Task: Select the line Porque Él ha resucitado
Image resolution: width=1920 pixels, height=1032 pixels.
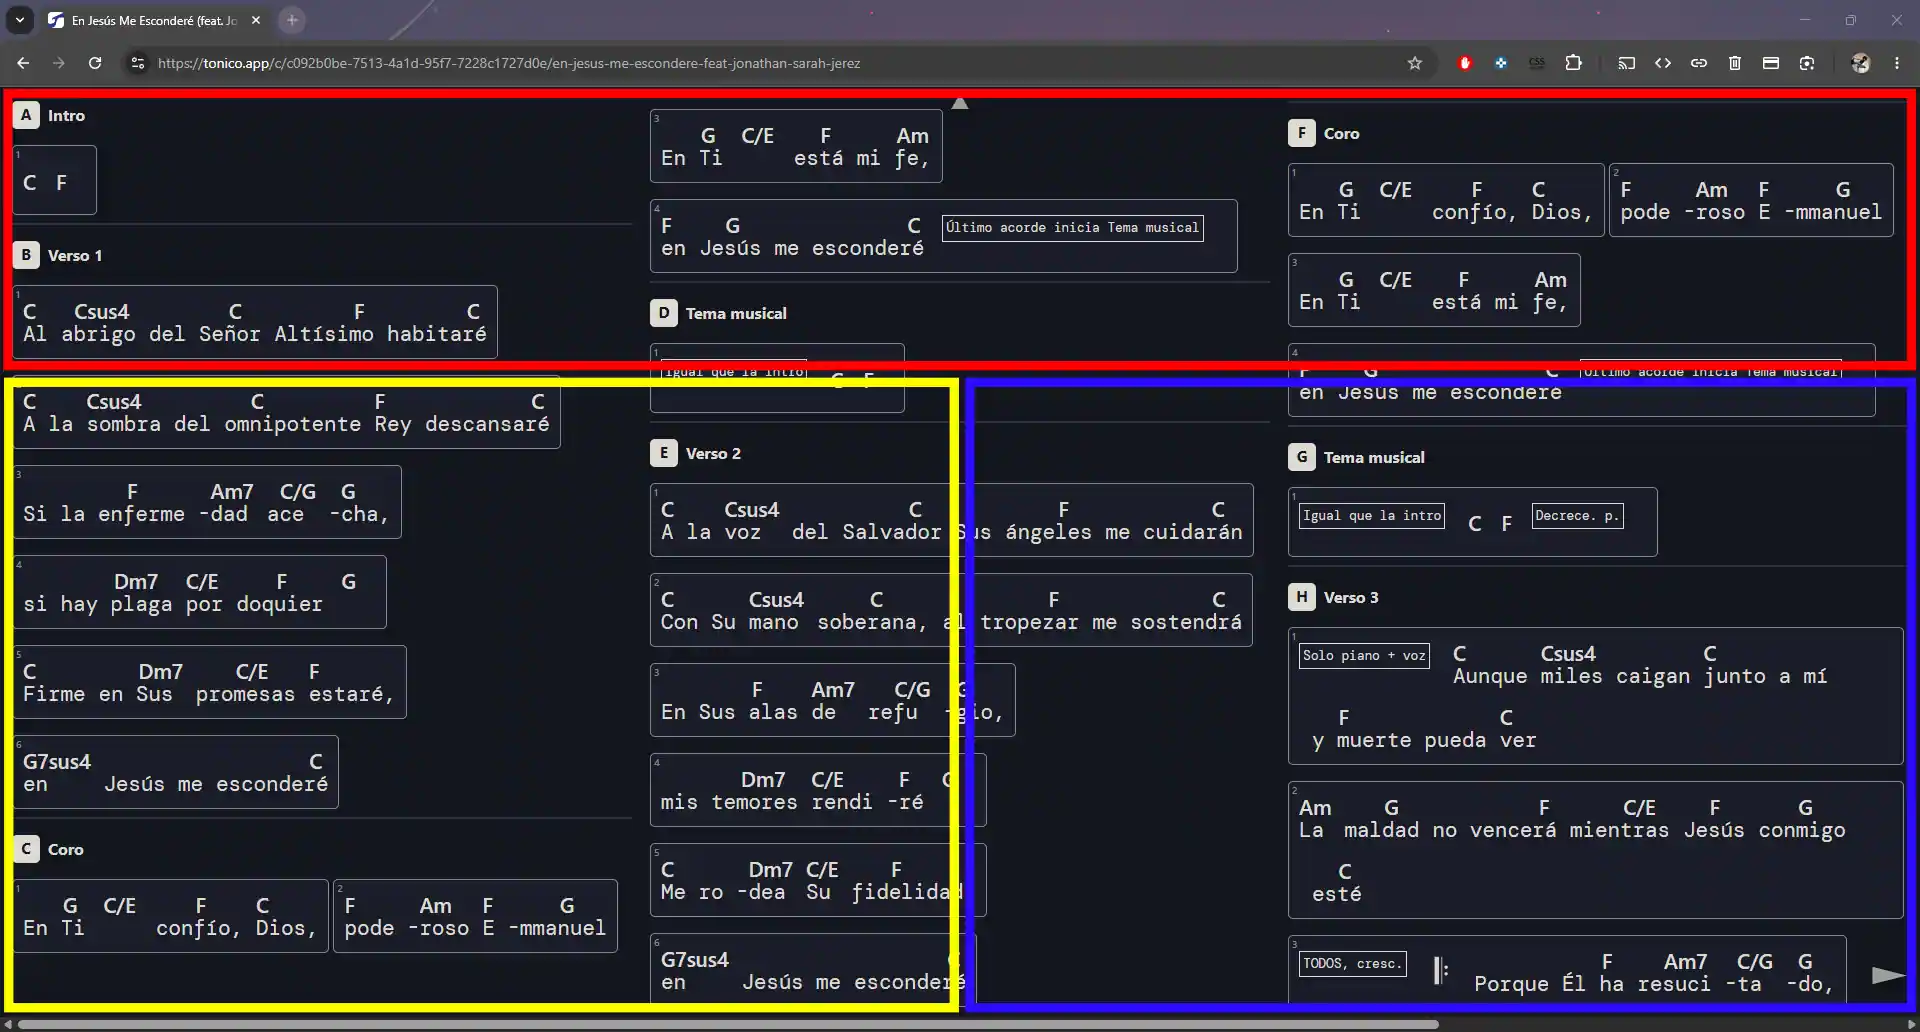Action: tap(1567, 970)
